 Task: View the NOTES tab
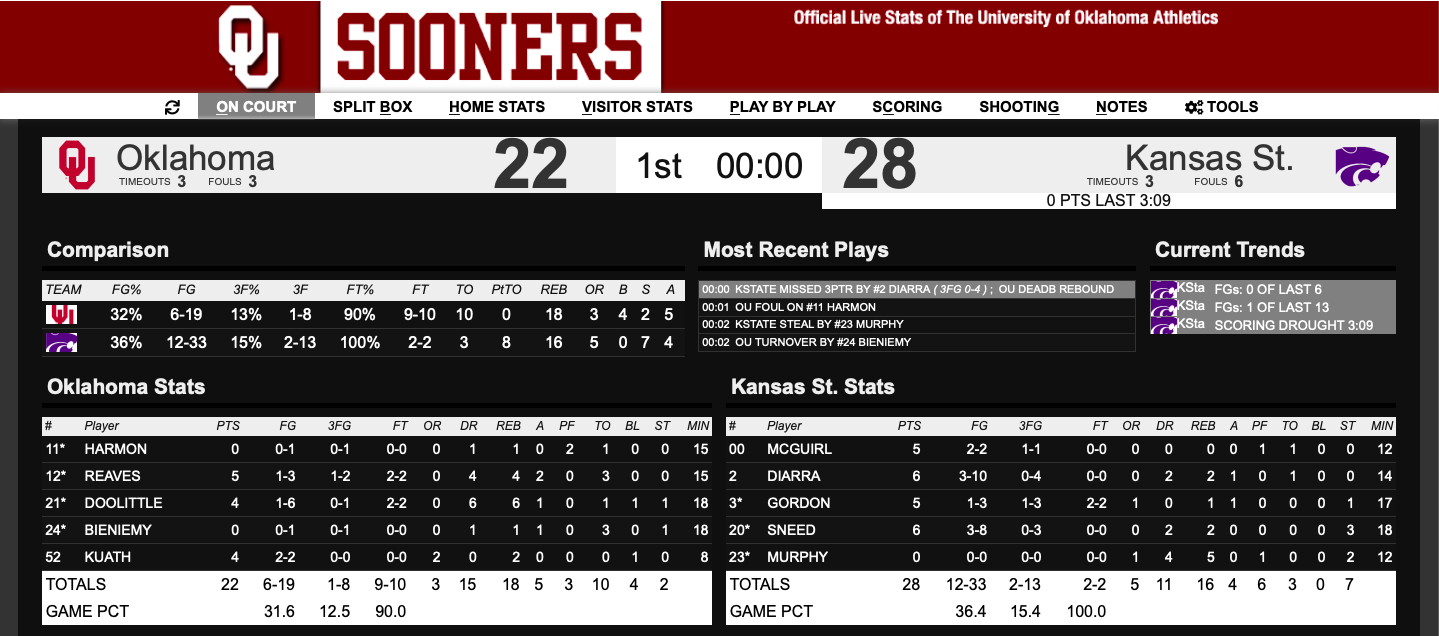click(x=1121, y=107)
